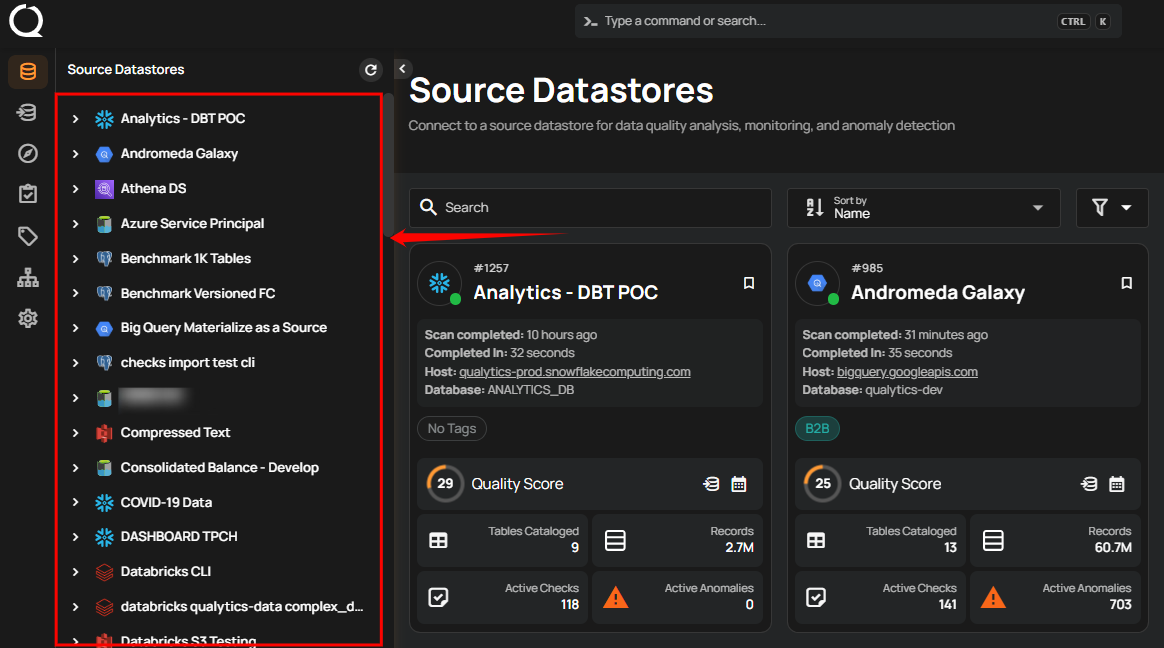Expand the COVID-19 Data datastore
The image size is (1164, 648).
74,502
